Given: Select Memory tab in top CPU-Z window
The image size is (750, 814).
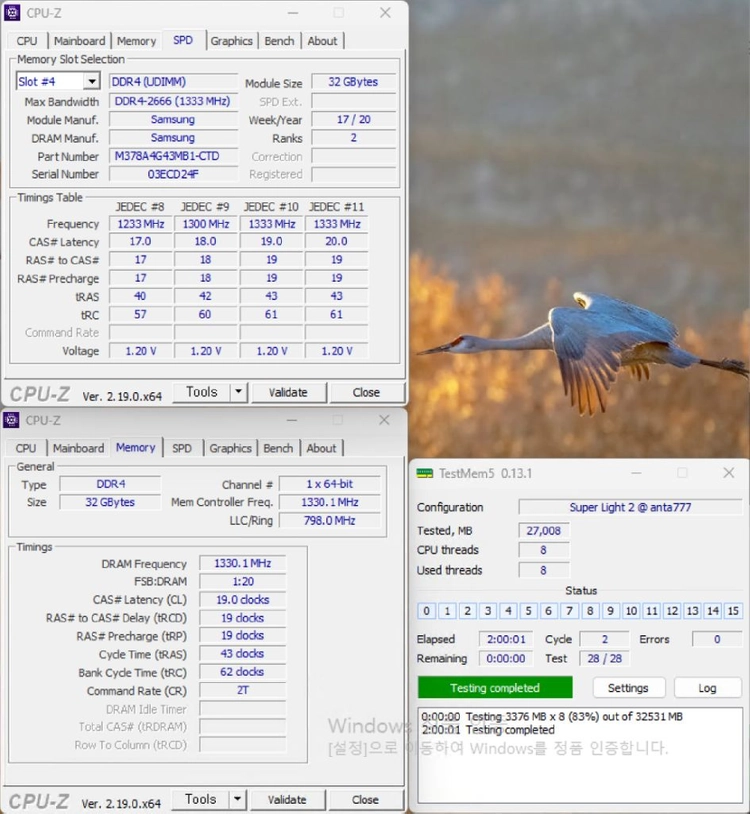Looking at the screenshot, I should [x=136, y=41].
